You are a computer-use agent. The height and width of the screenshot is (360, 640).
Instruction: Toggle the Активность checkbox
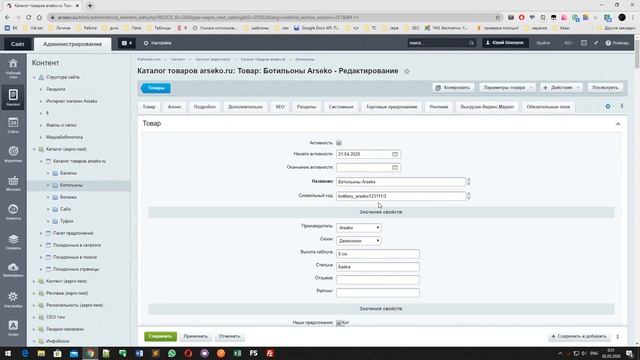[x=339, y=143]
